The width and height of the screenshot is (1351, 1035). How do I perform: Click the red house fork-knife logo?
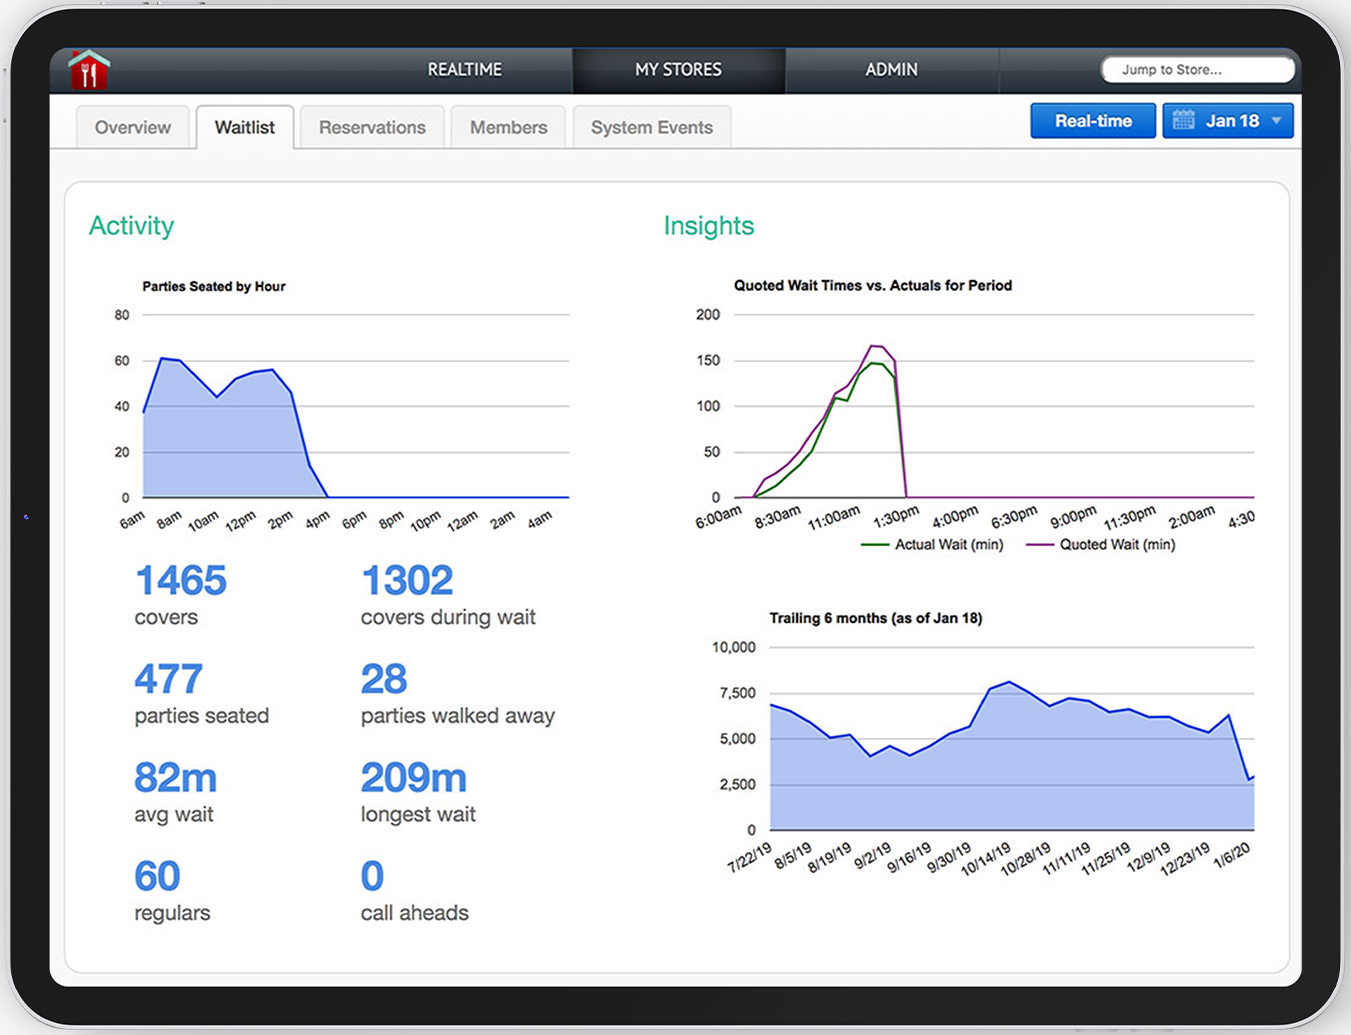pyautogui.click(x=89, y=70)
